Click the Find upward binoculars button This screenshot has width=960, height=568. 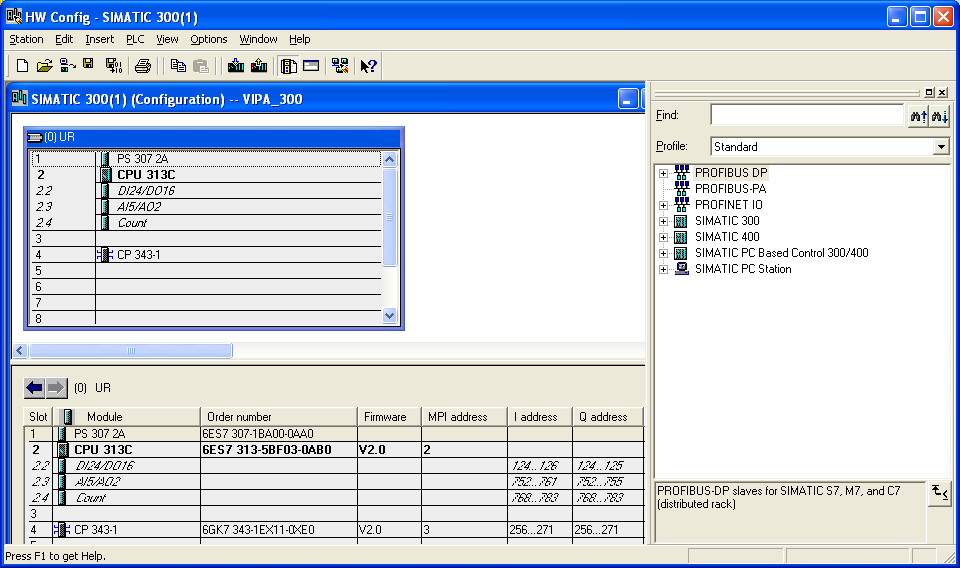pos(917,116)
